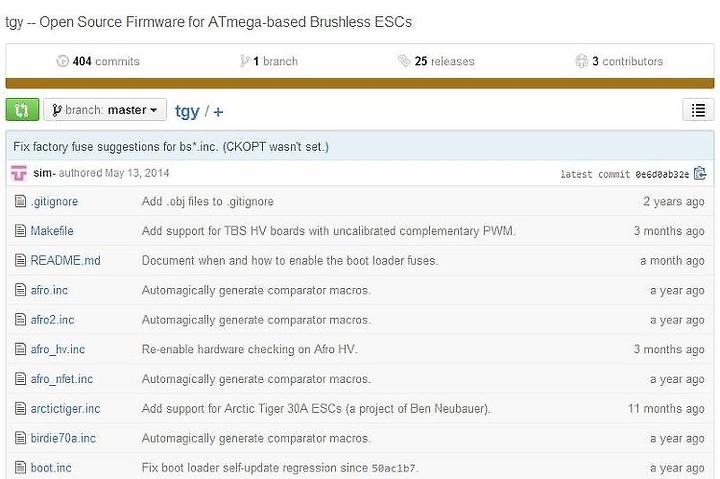
Task: Click the sim- user avatar
Action: pos(19,173)
